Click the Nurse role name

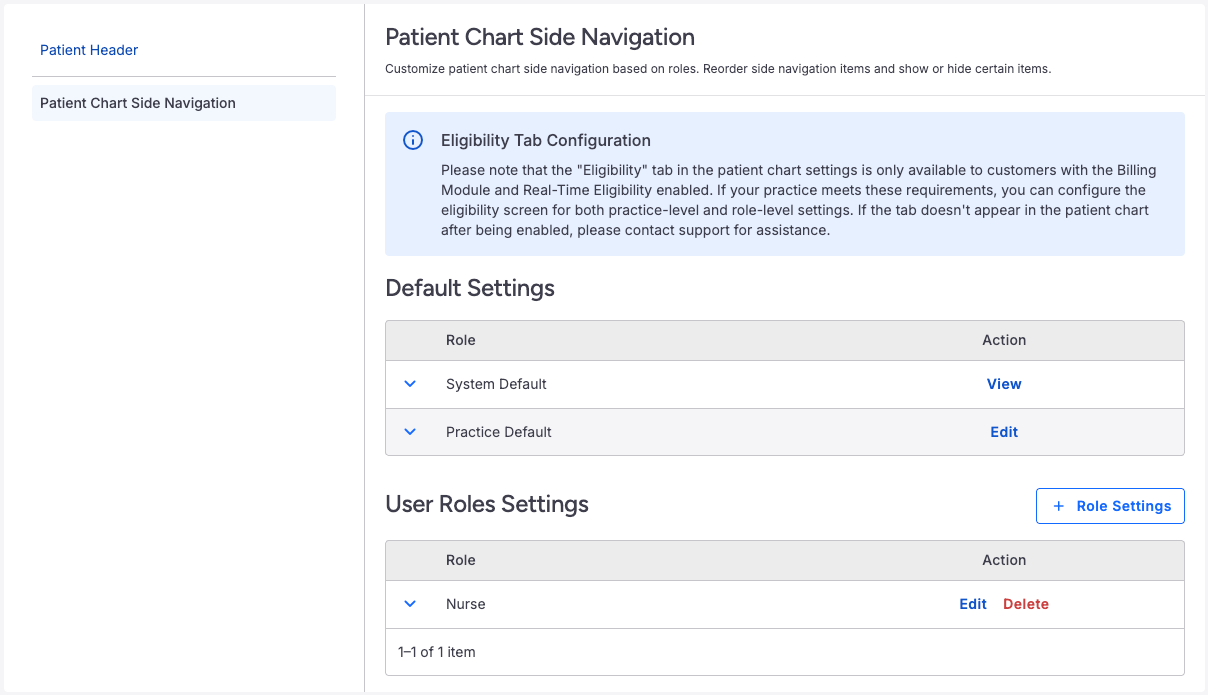point(466,604)
